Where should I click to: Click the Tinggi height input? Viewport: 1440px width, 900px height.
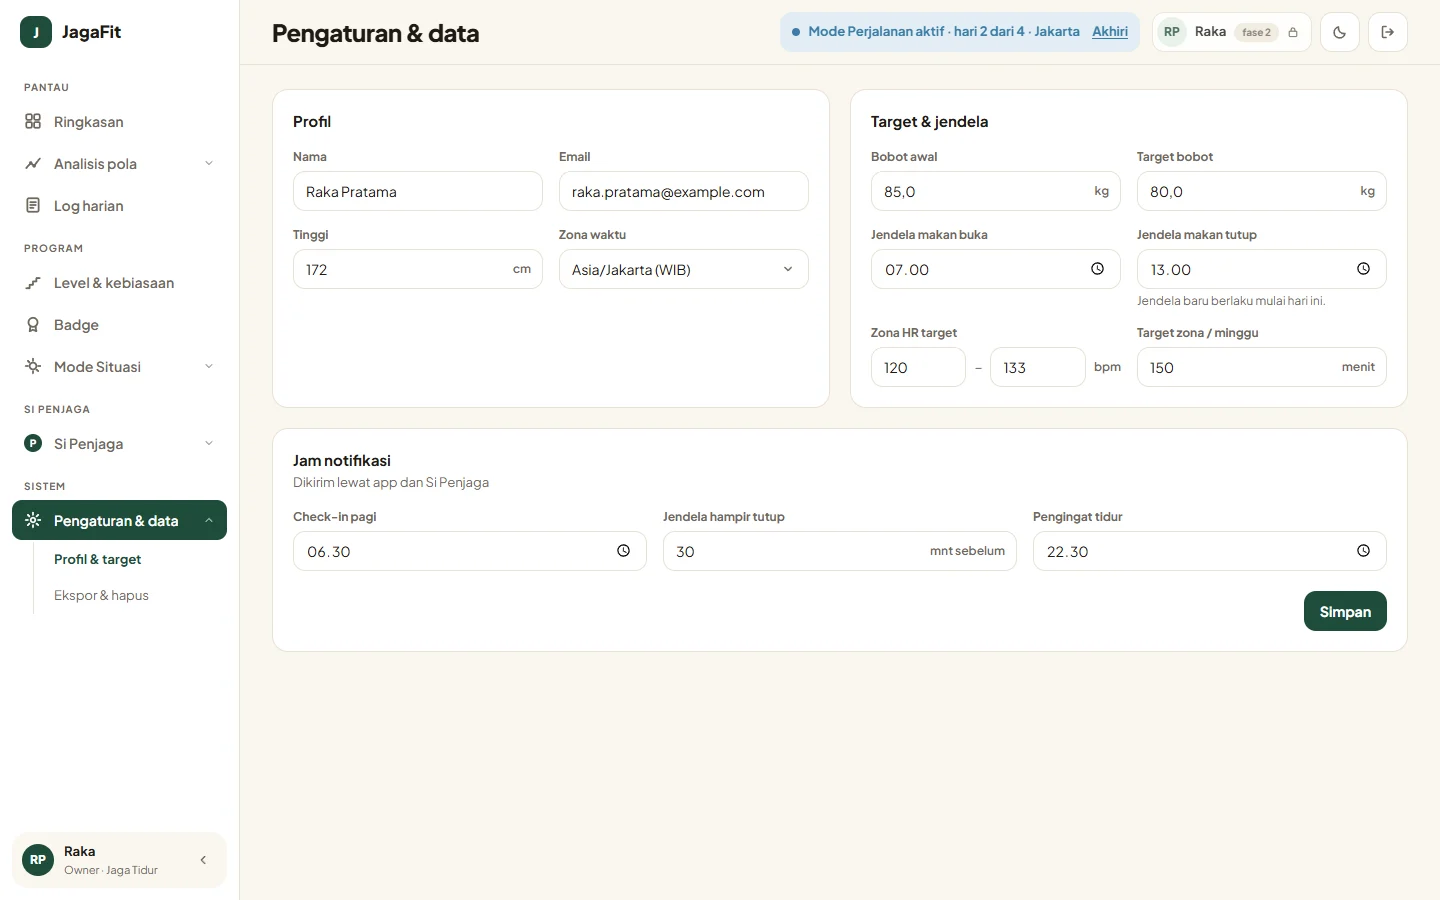coord(418,269)
